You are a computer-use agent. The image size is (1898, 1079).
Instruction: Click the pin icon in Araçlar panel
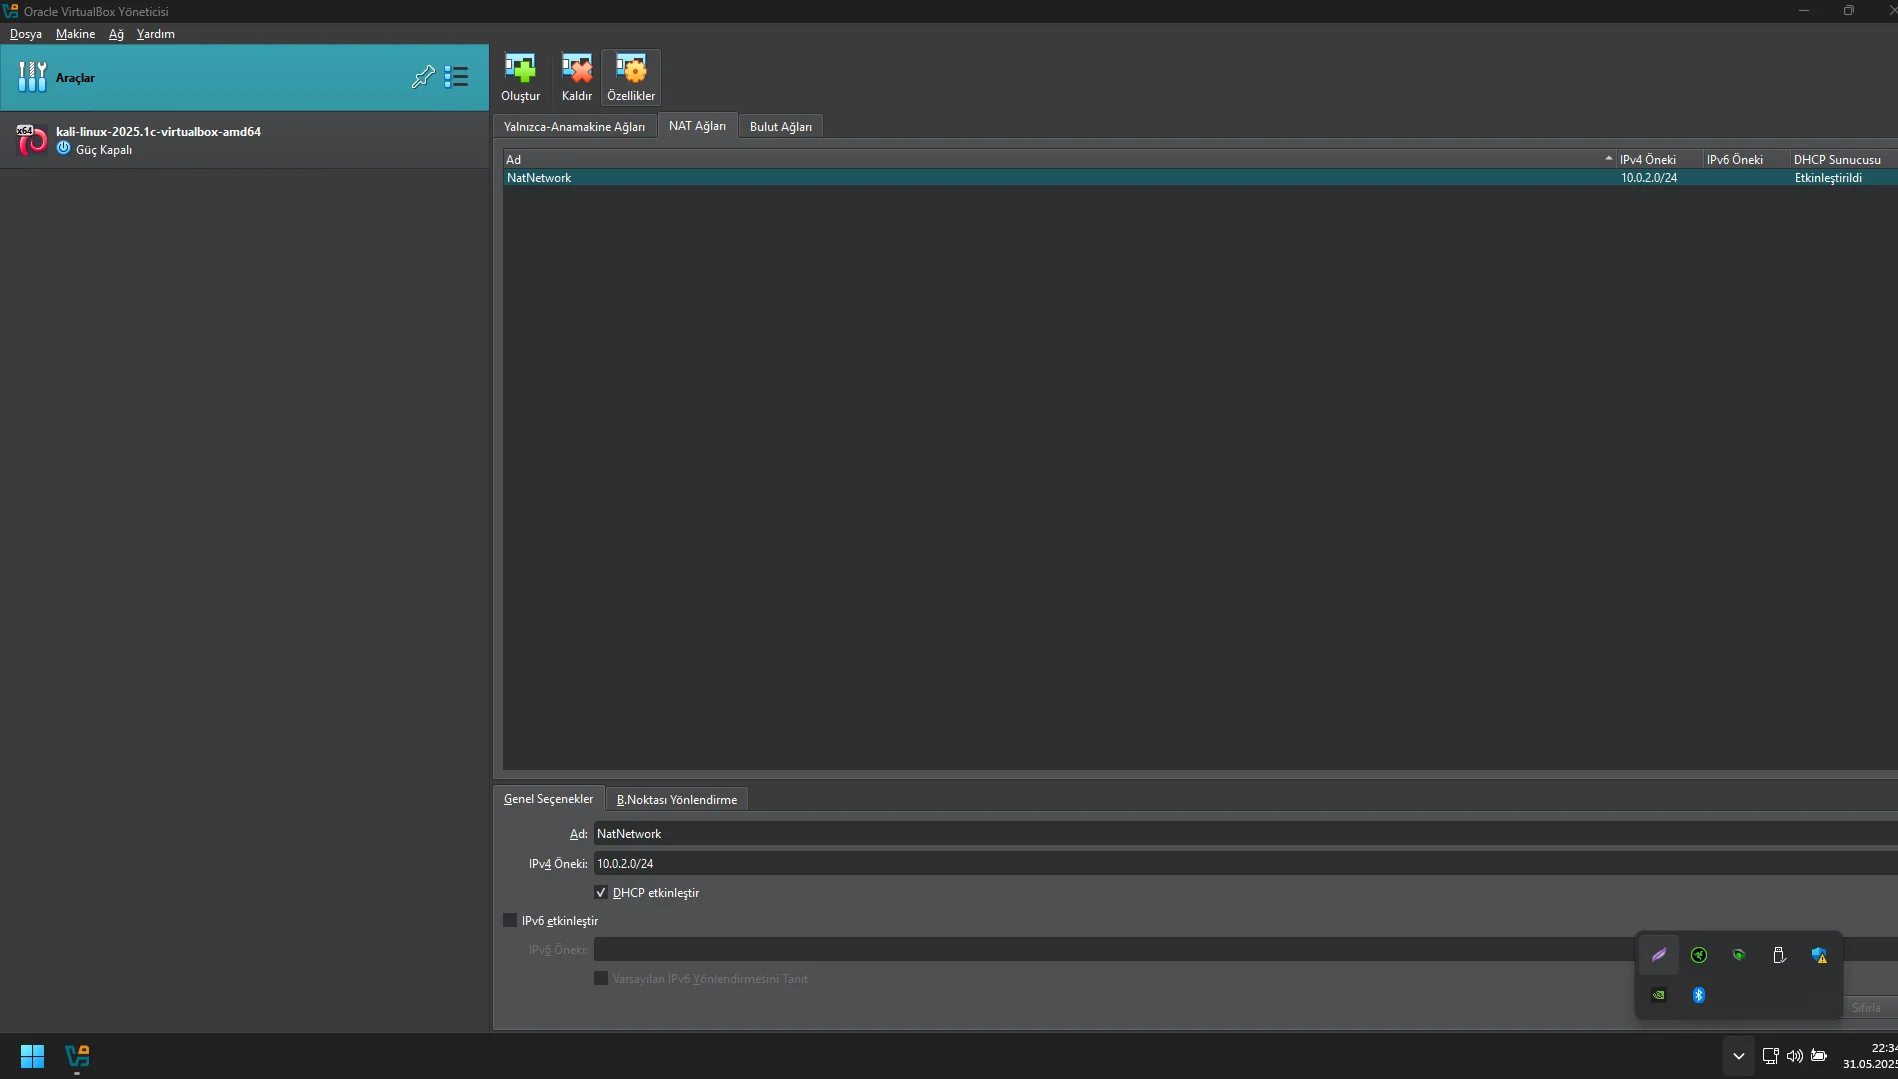coord(423,77)
